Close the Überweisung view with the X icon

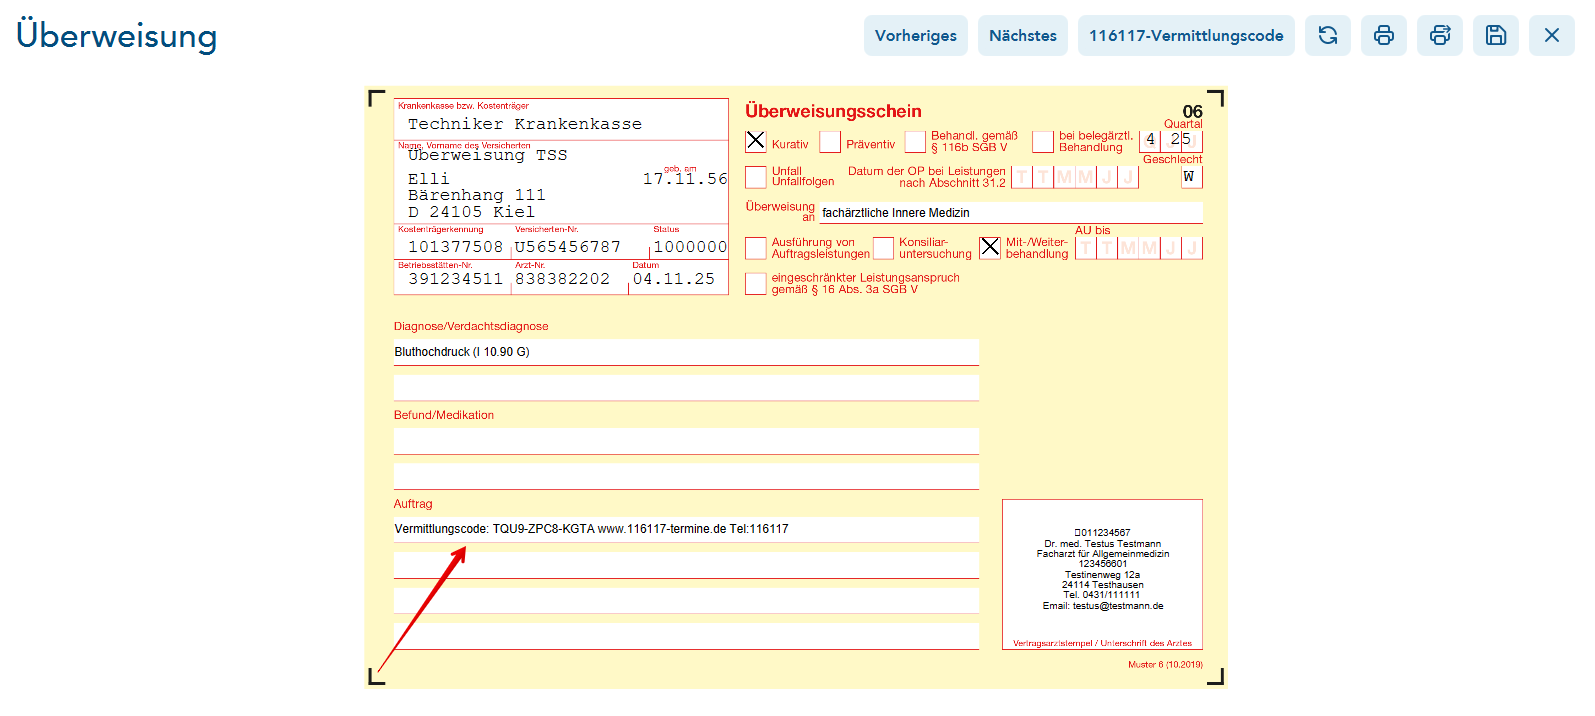pos(1551,36)
